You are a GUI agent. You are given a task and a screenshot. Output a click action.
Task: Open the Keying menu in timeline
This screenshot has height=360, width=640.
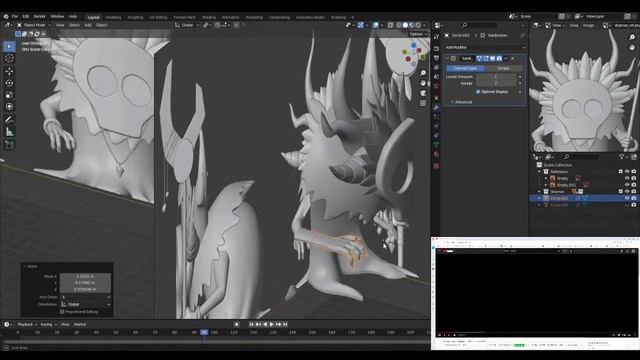(x=48, y=324)
